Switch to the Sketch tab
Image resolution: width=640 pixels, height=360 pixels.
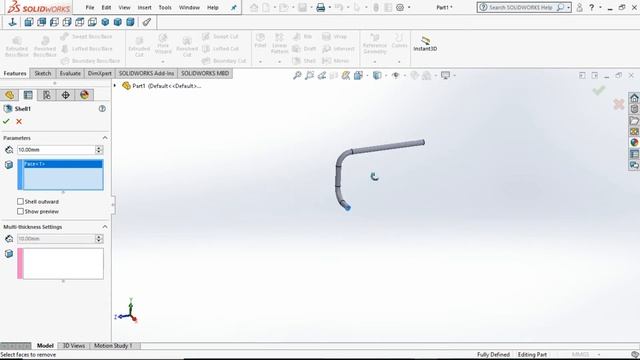(x=42, y=73)
